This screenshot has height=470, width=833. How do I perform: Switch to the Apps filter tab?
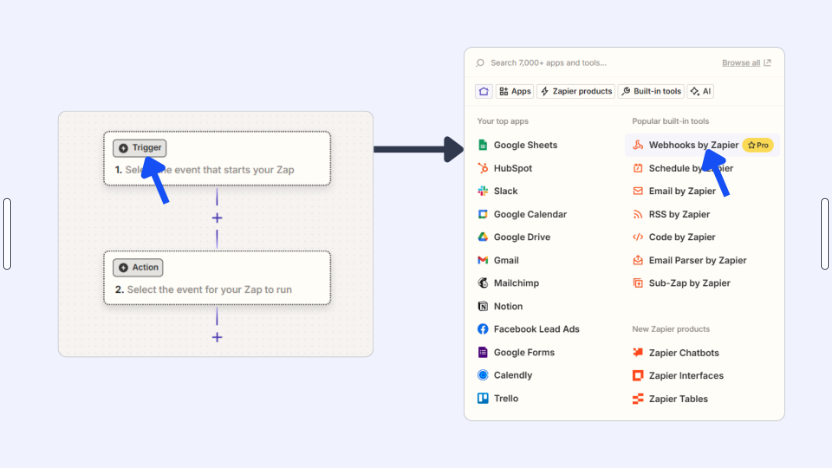[x=515, y=91]
